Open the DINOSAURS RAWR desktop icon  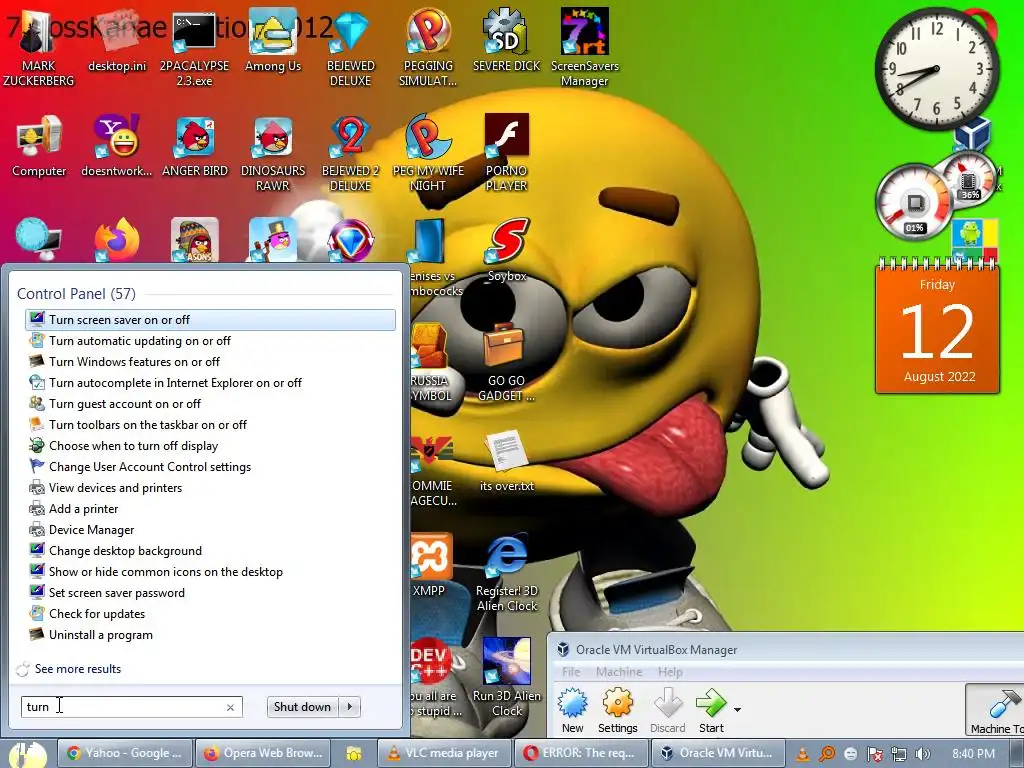point(273,152)
